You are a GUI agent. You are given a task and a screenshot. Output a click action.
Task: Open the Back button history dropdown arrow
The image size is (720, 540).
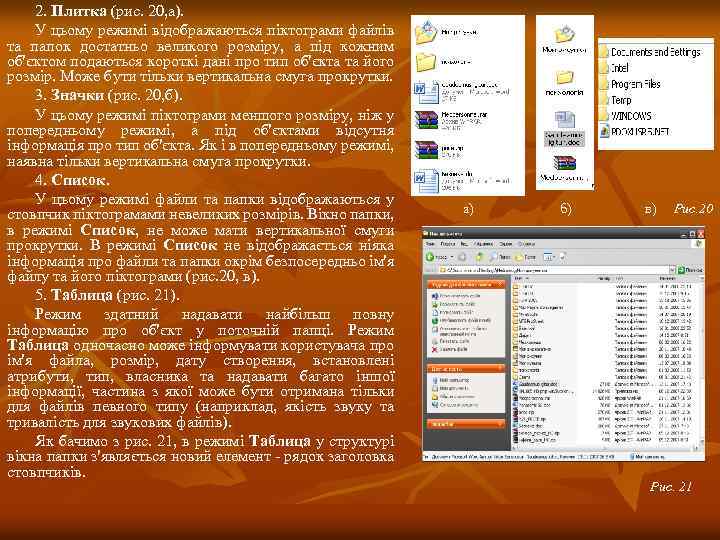(x=452, y=257)
